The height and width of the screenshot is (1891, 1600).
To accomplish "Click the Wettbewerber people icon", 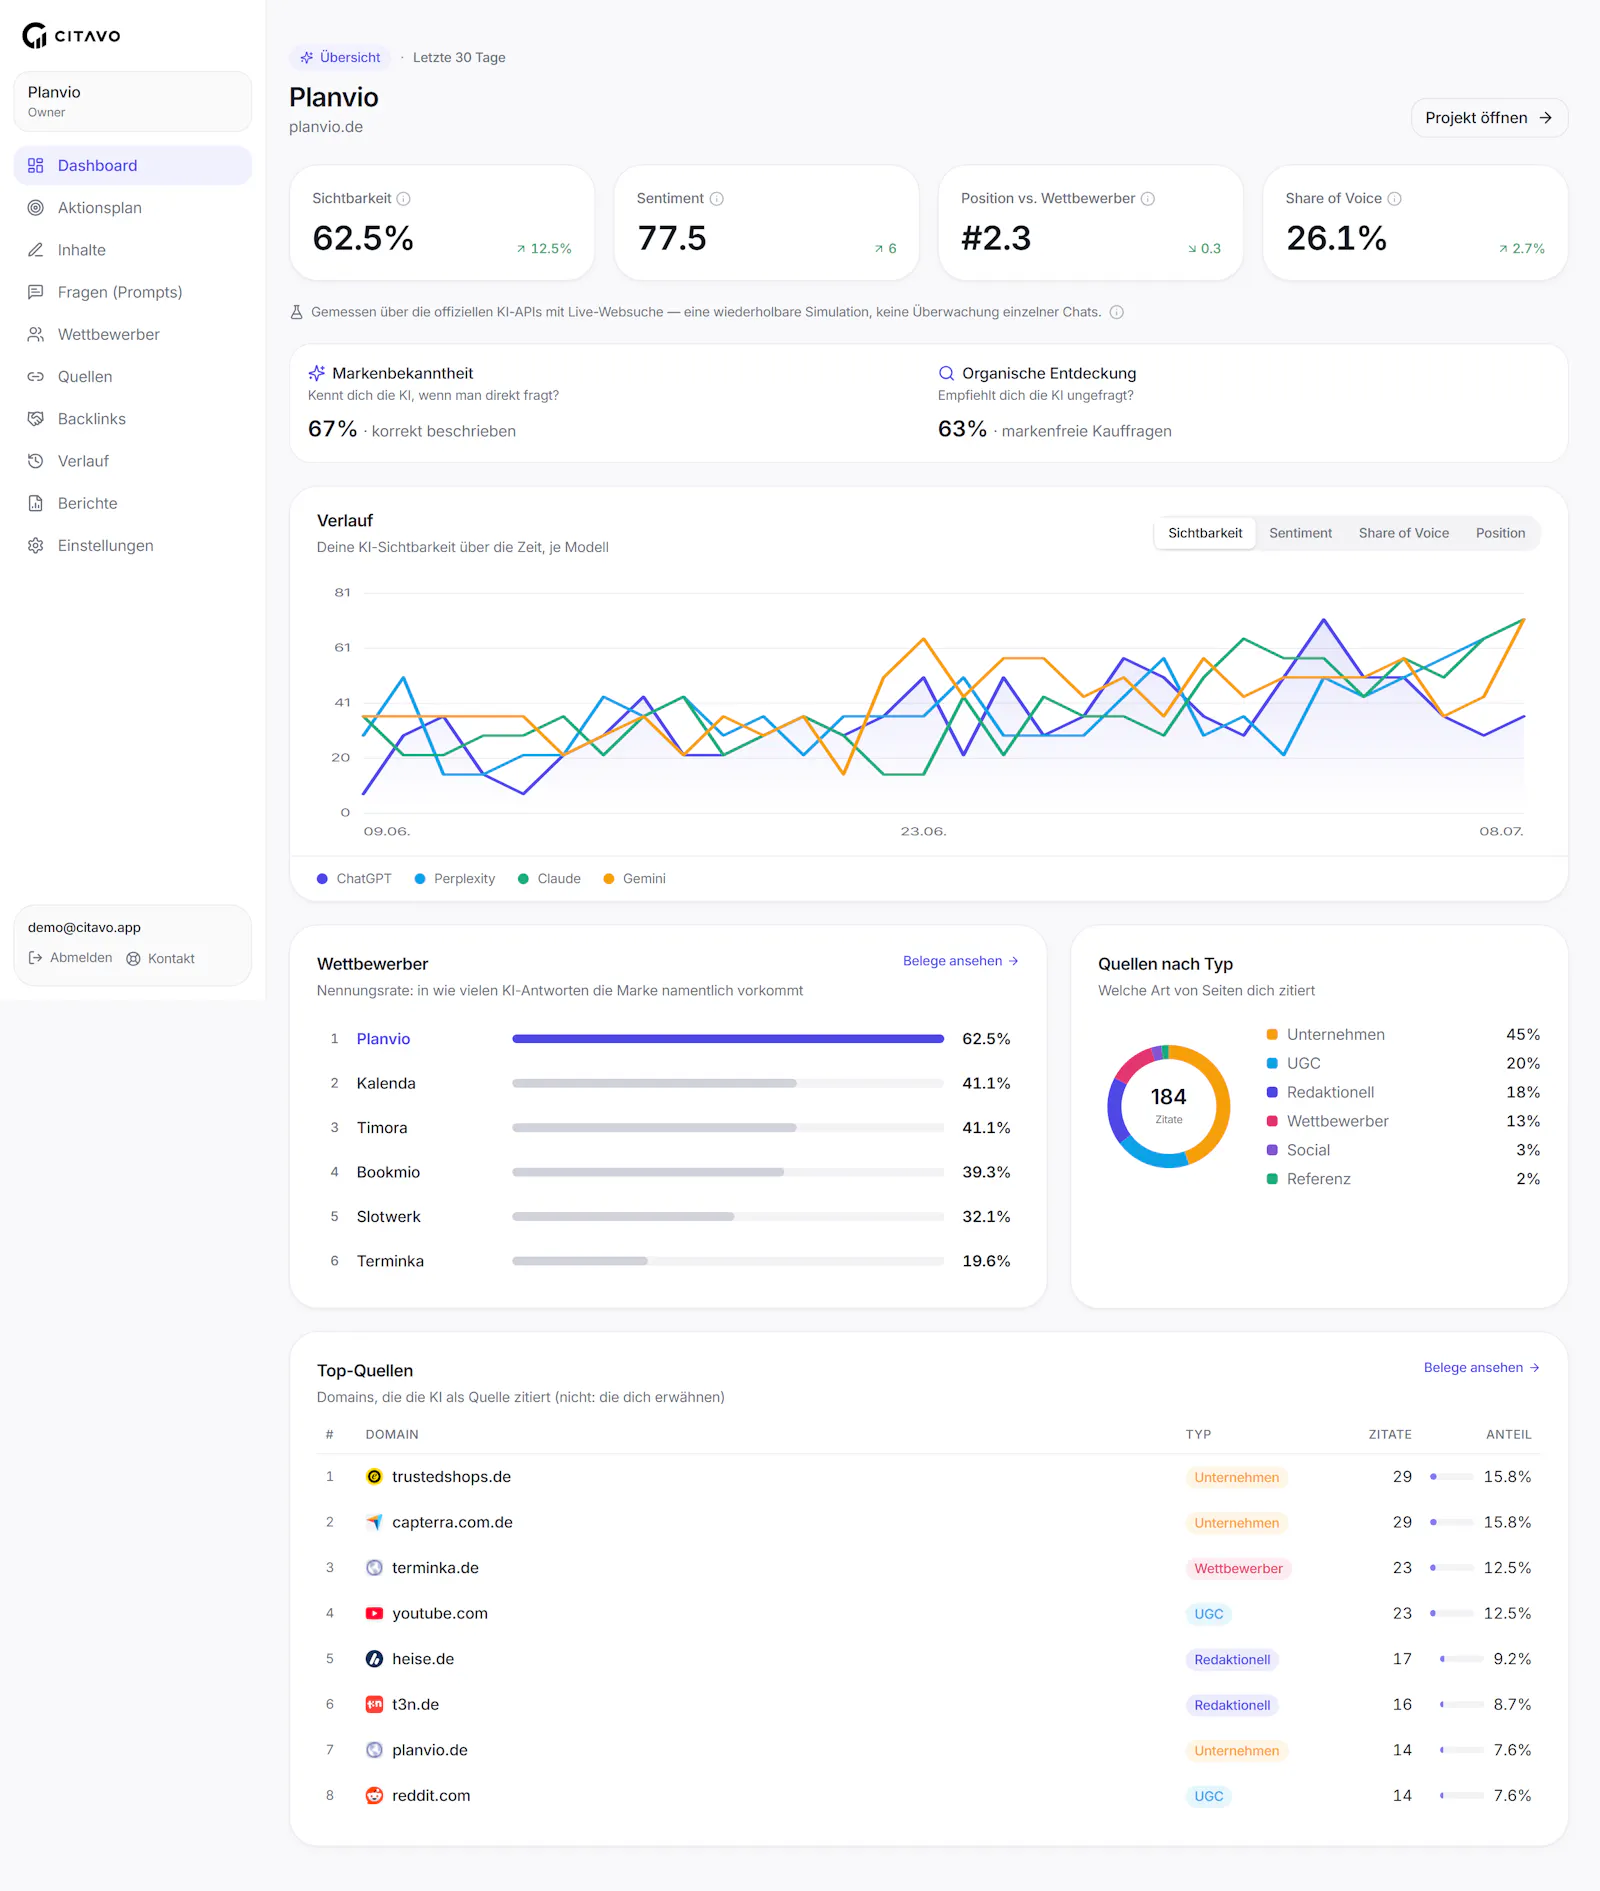I will (x=36, y=334).
